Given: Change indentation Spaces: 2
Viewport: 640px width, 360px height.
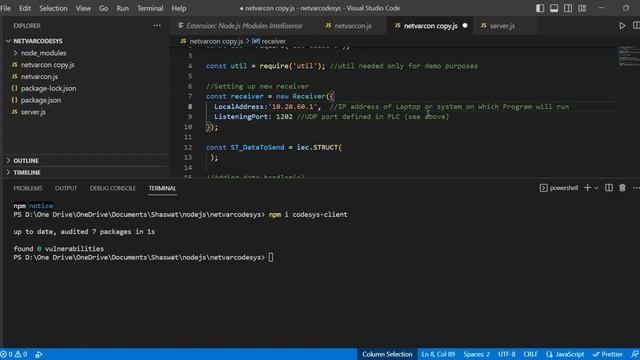Looking at the screenshot, I should [476, 354].
